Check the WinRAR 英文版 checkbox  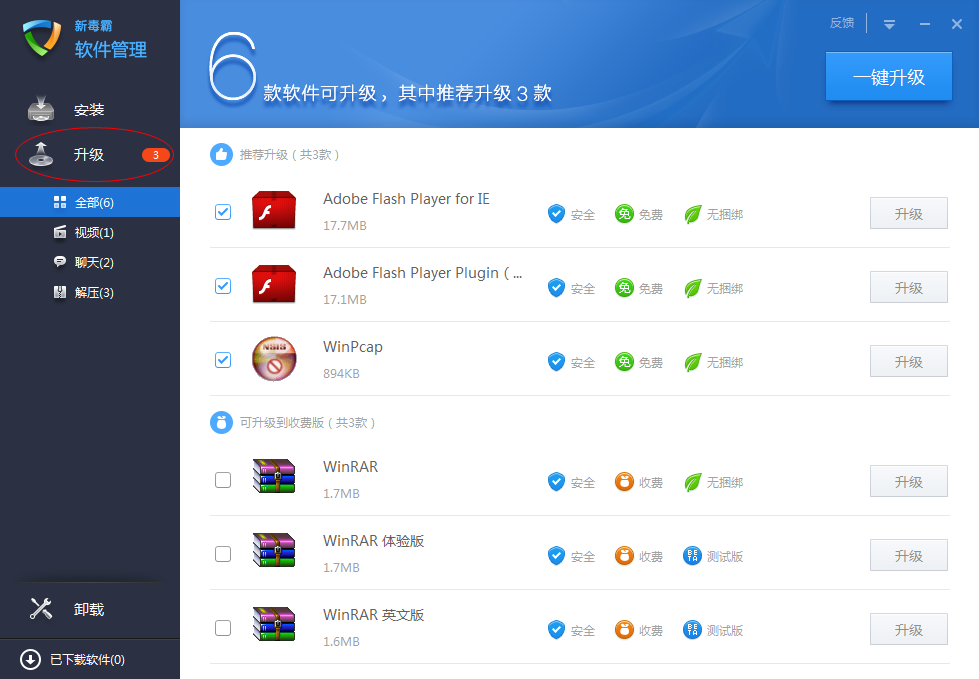pyautogui.click(x=223, y=628)
